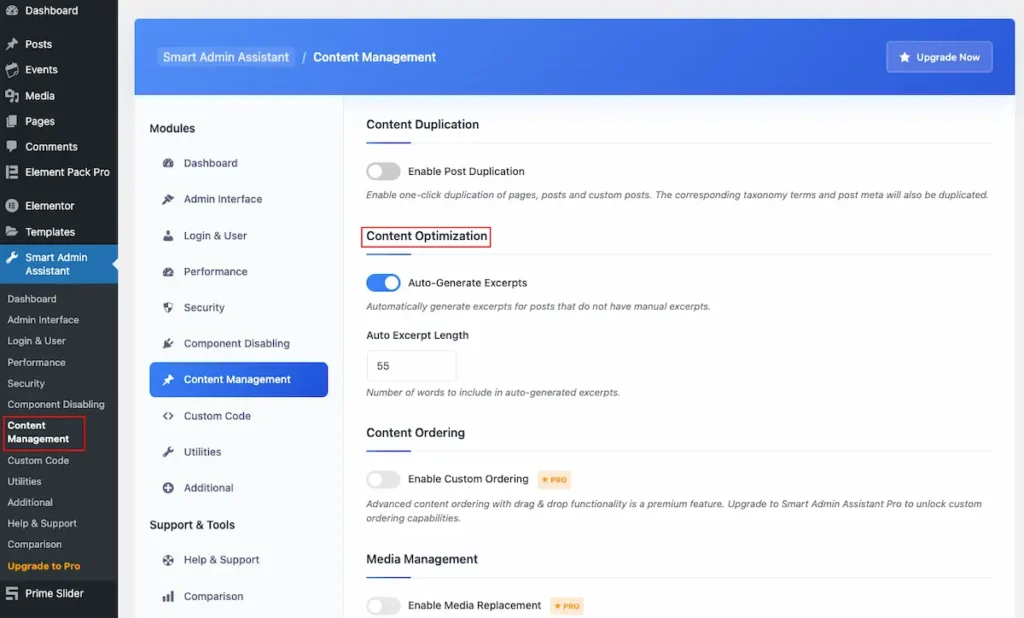
Task: Click the Media library icon
Action: (x=12, y=95)
